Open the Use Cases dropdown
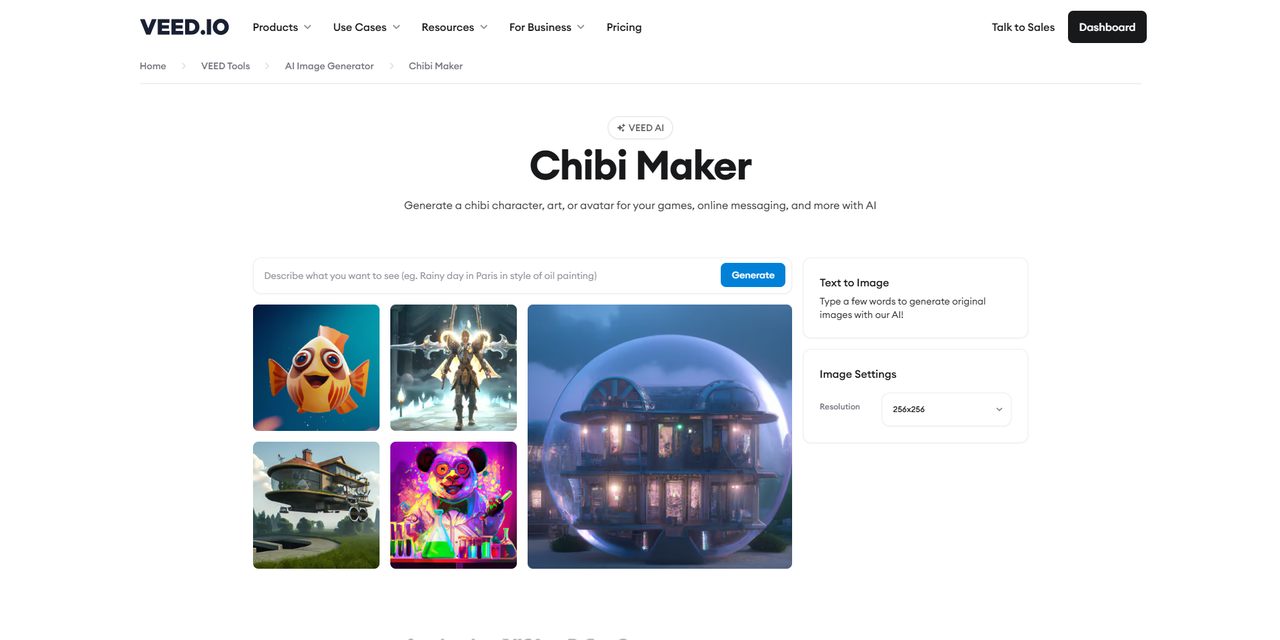Screen dimensions: 1280x640 (x=366, y=27)
